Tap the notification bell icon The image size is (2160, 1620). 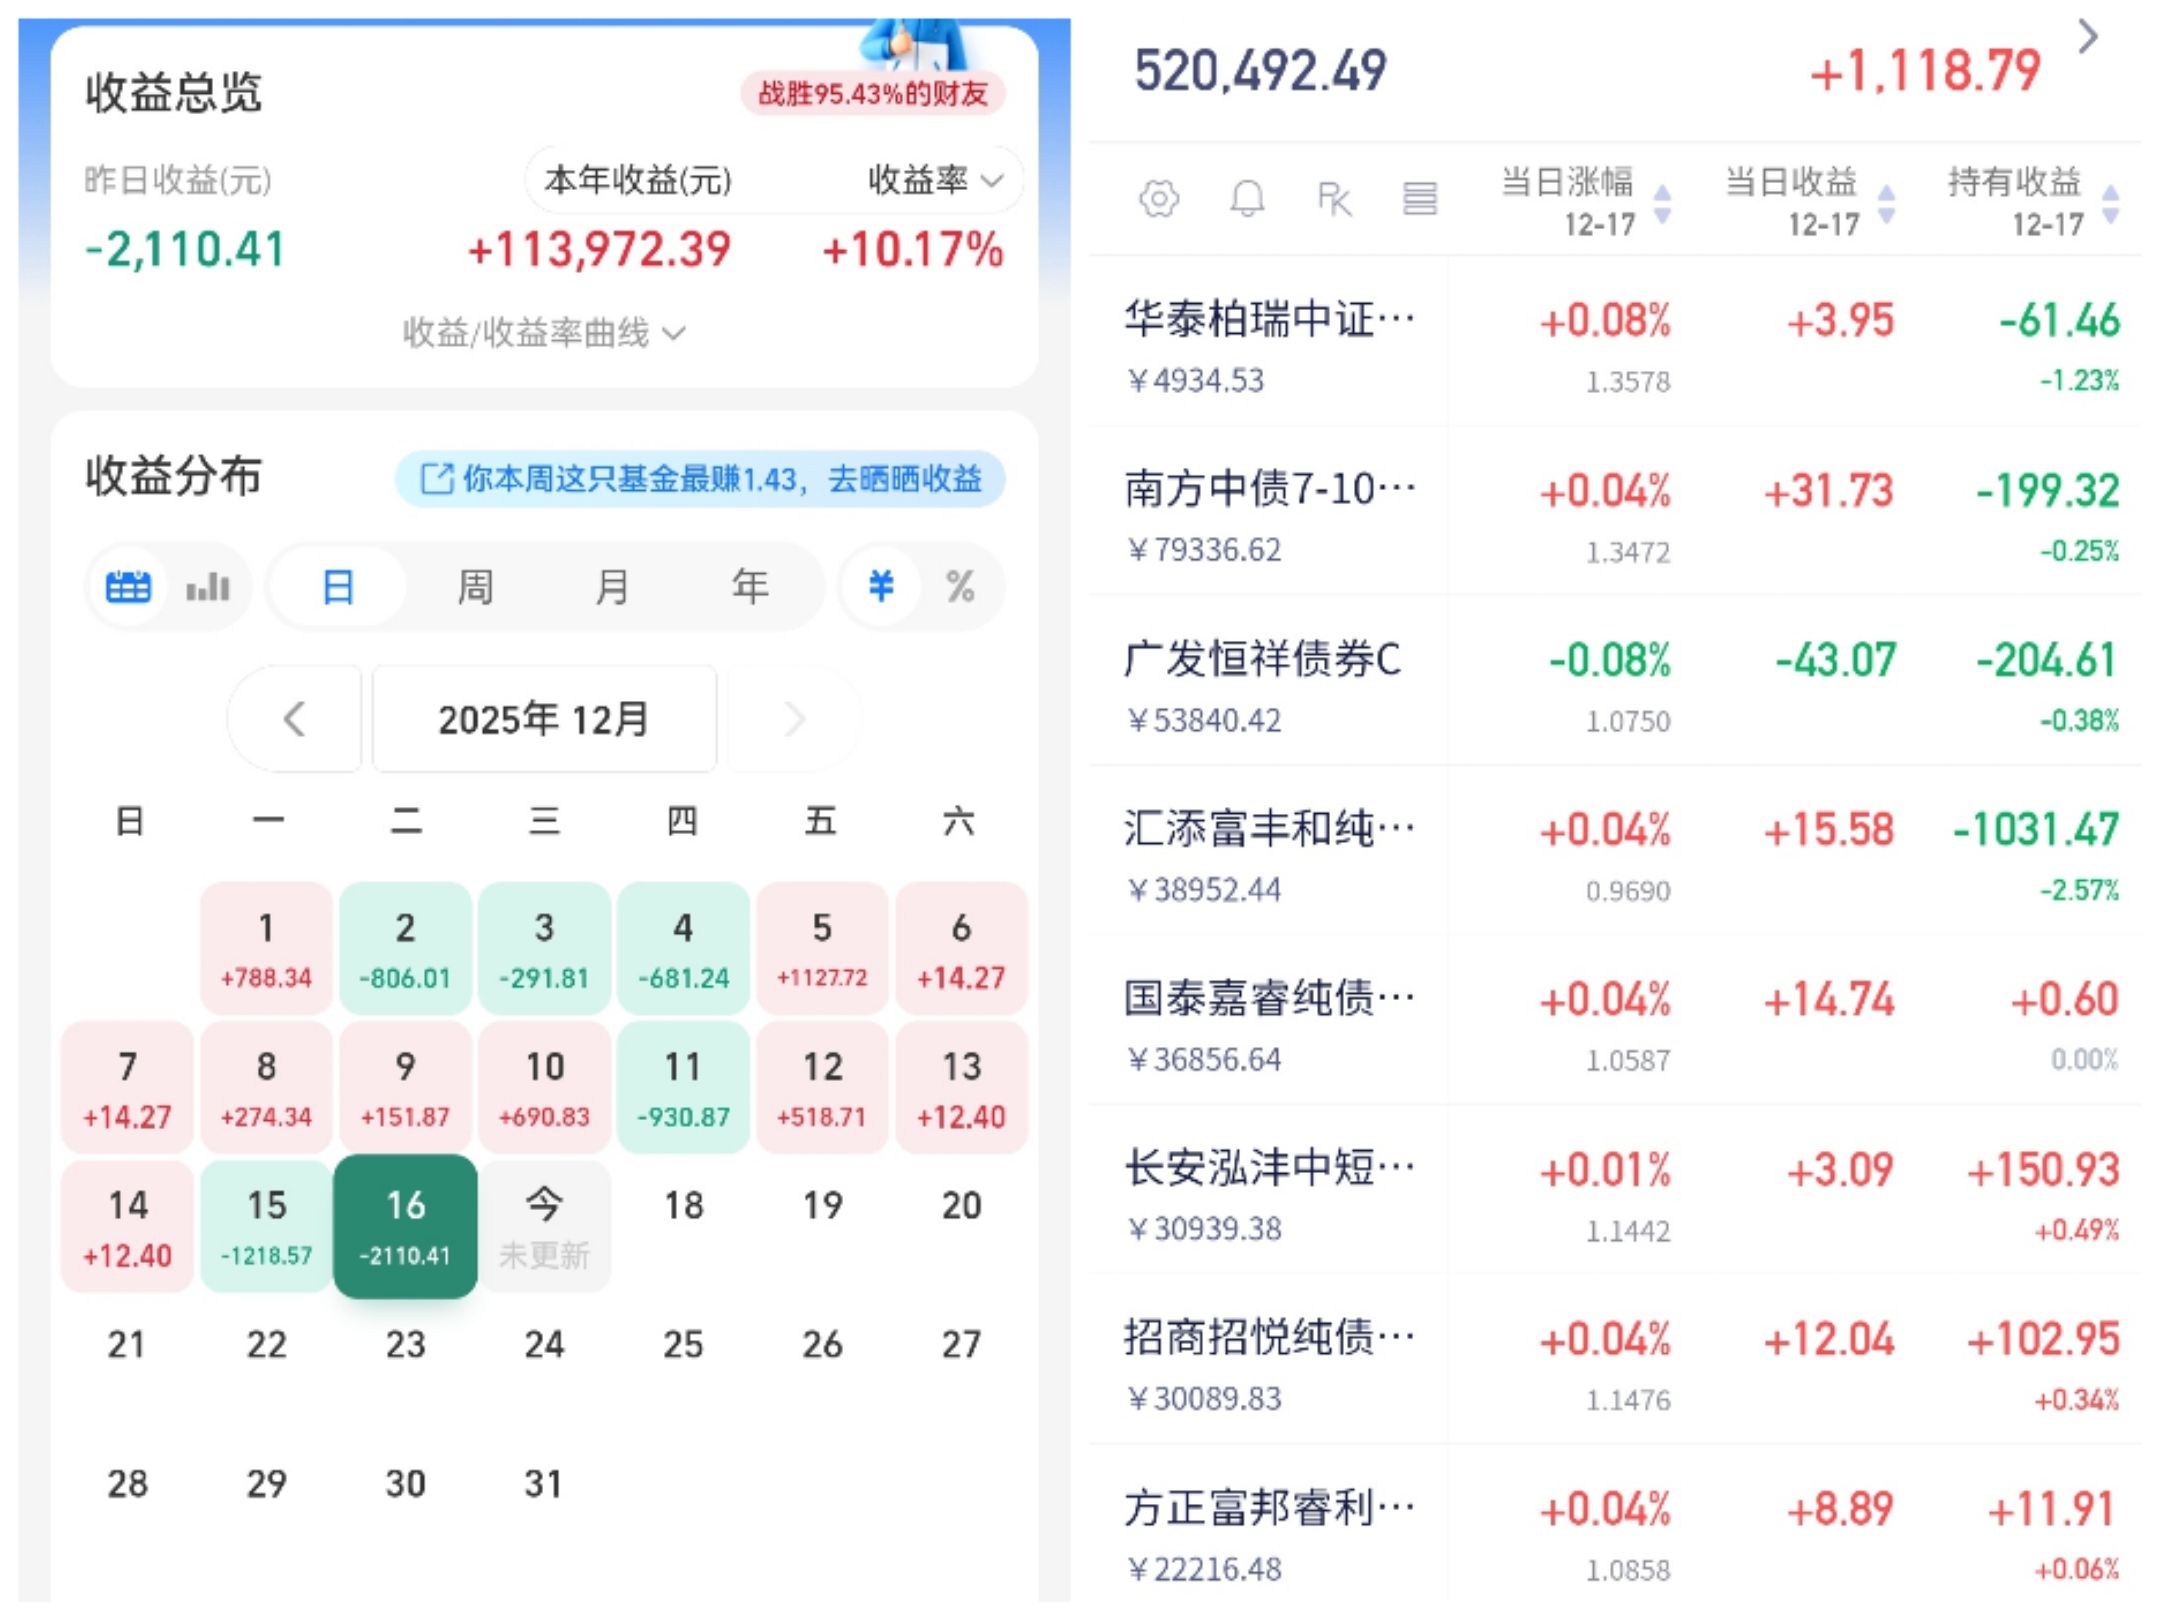point(1246,199)
